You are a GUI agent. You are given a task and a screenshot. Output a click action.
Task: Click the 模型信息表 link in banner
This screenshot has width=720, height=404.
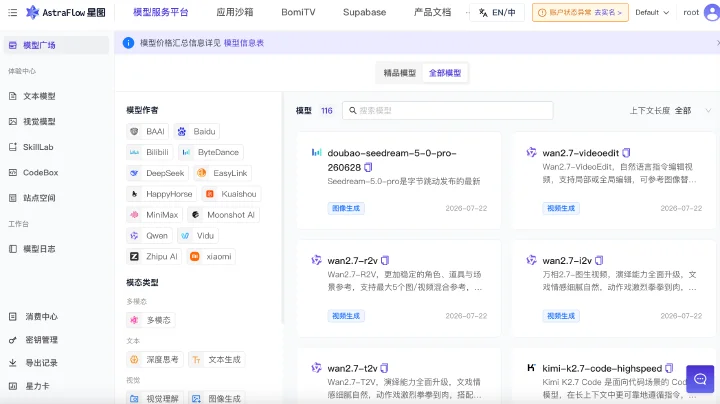click(x=244, y=43)
